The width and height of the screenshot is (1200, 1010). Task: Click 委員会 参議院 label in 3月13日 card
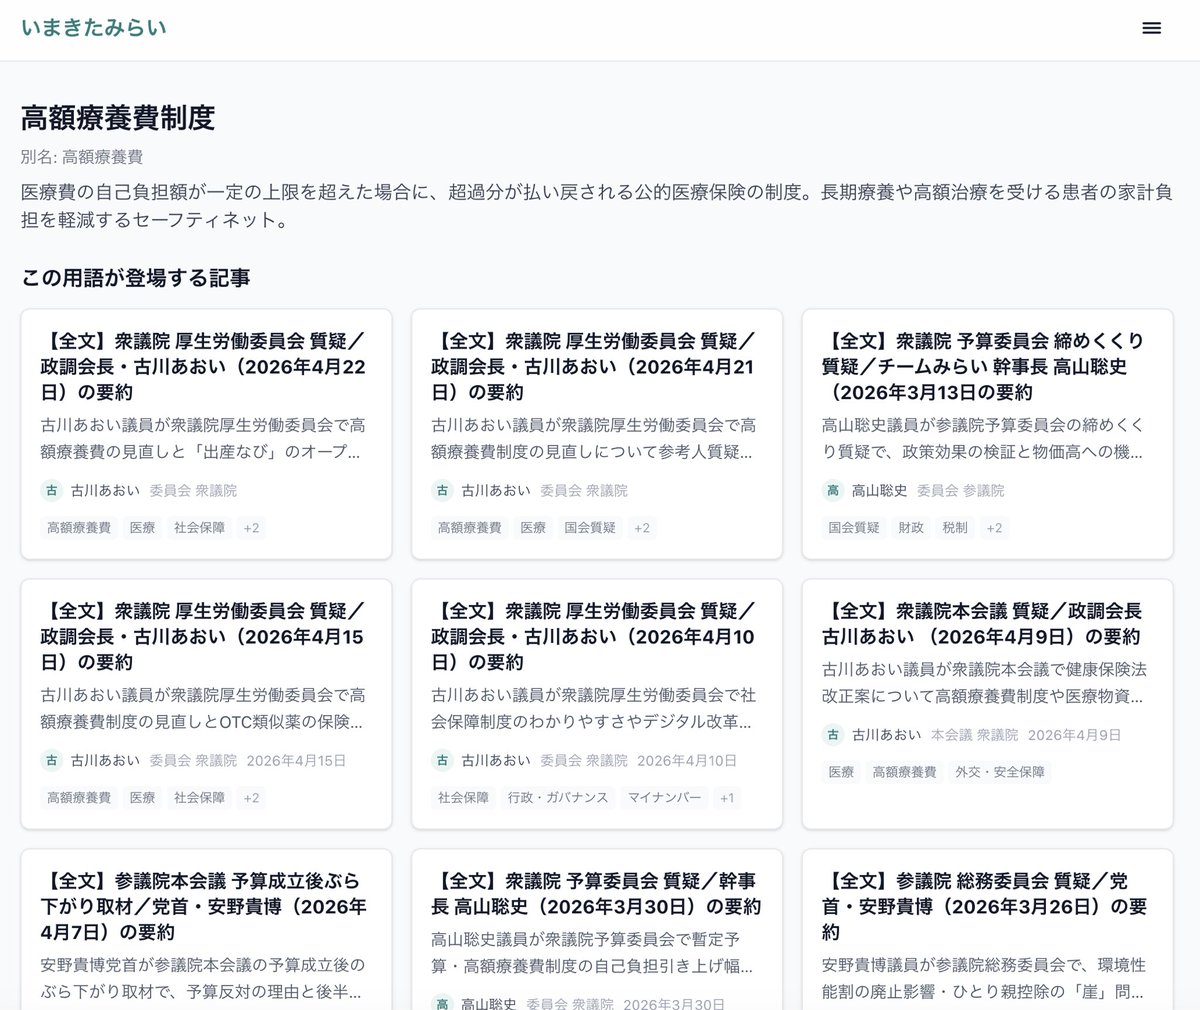(x=960, y=490)
